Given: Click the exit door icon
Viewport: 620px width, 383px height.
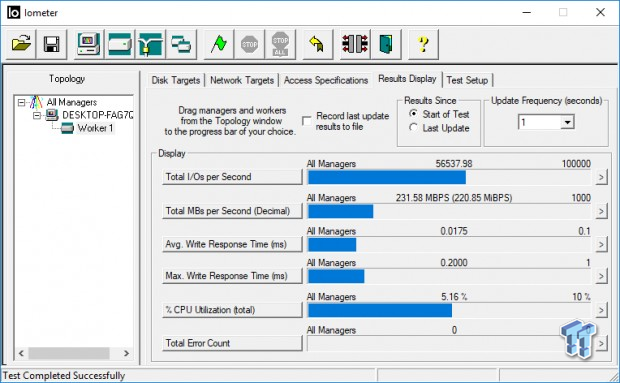Looking at the screenshot, I should click(x=386, y=44).
